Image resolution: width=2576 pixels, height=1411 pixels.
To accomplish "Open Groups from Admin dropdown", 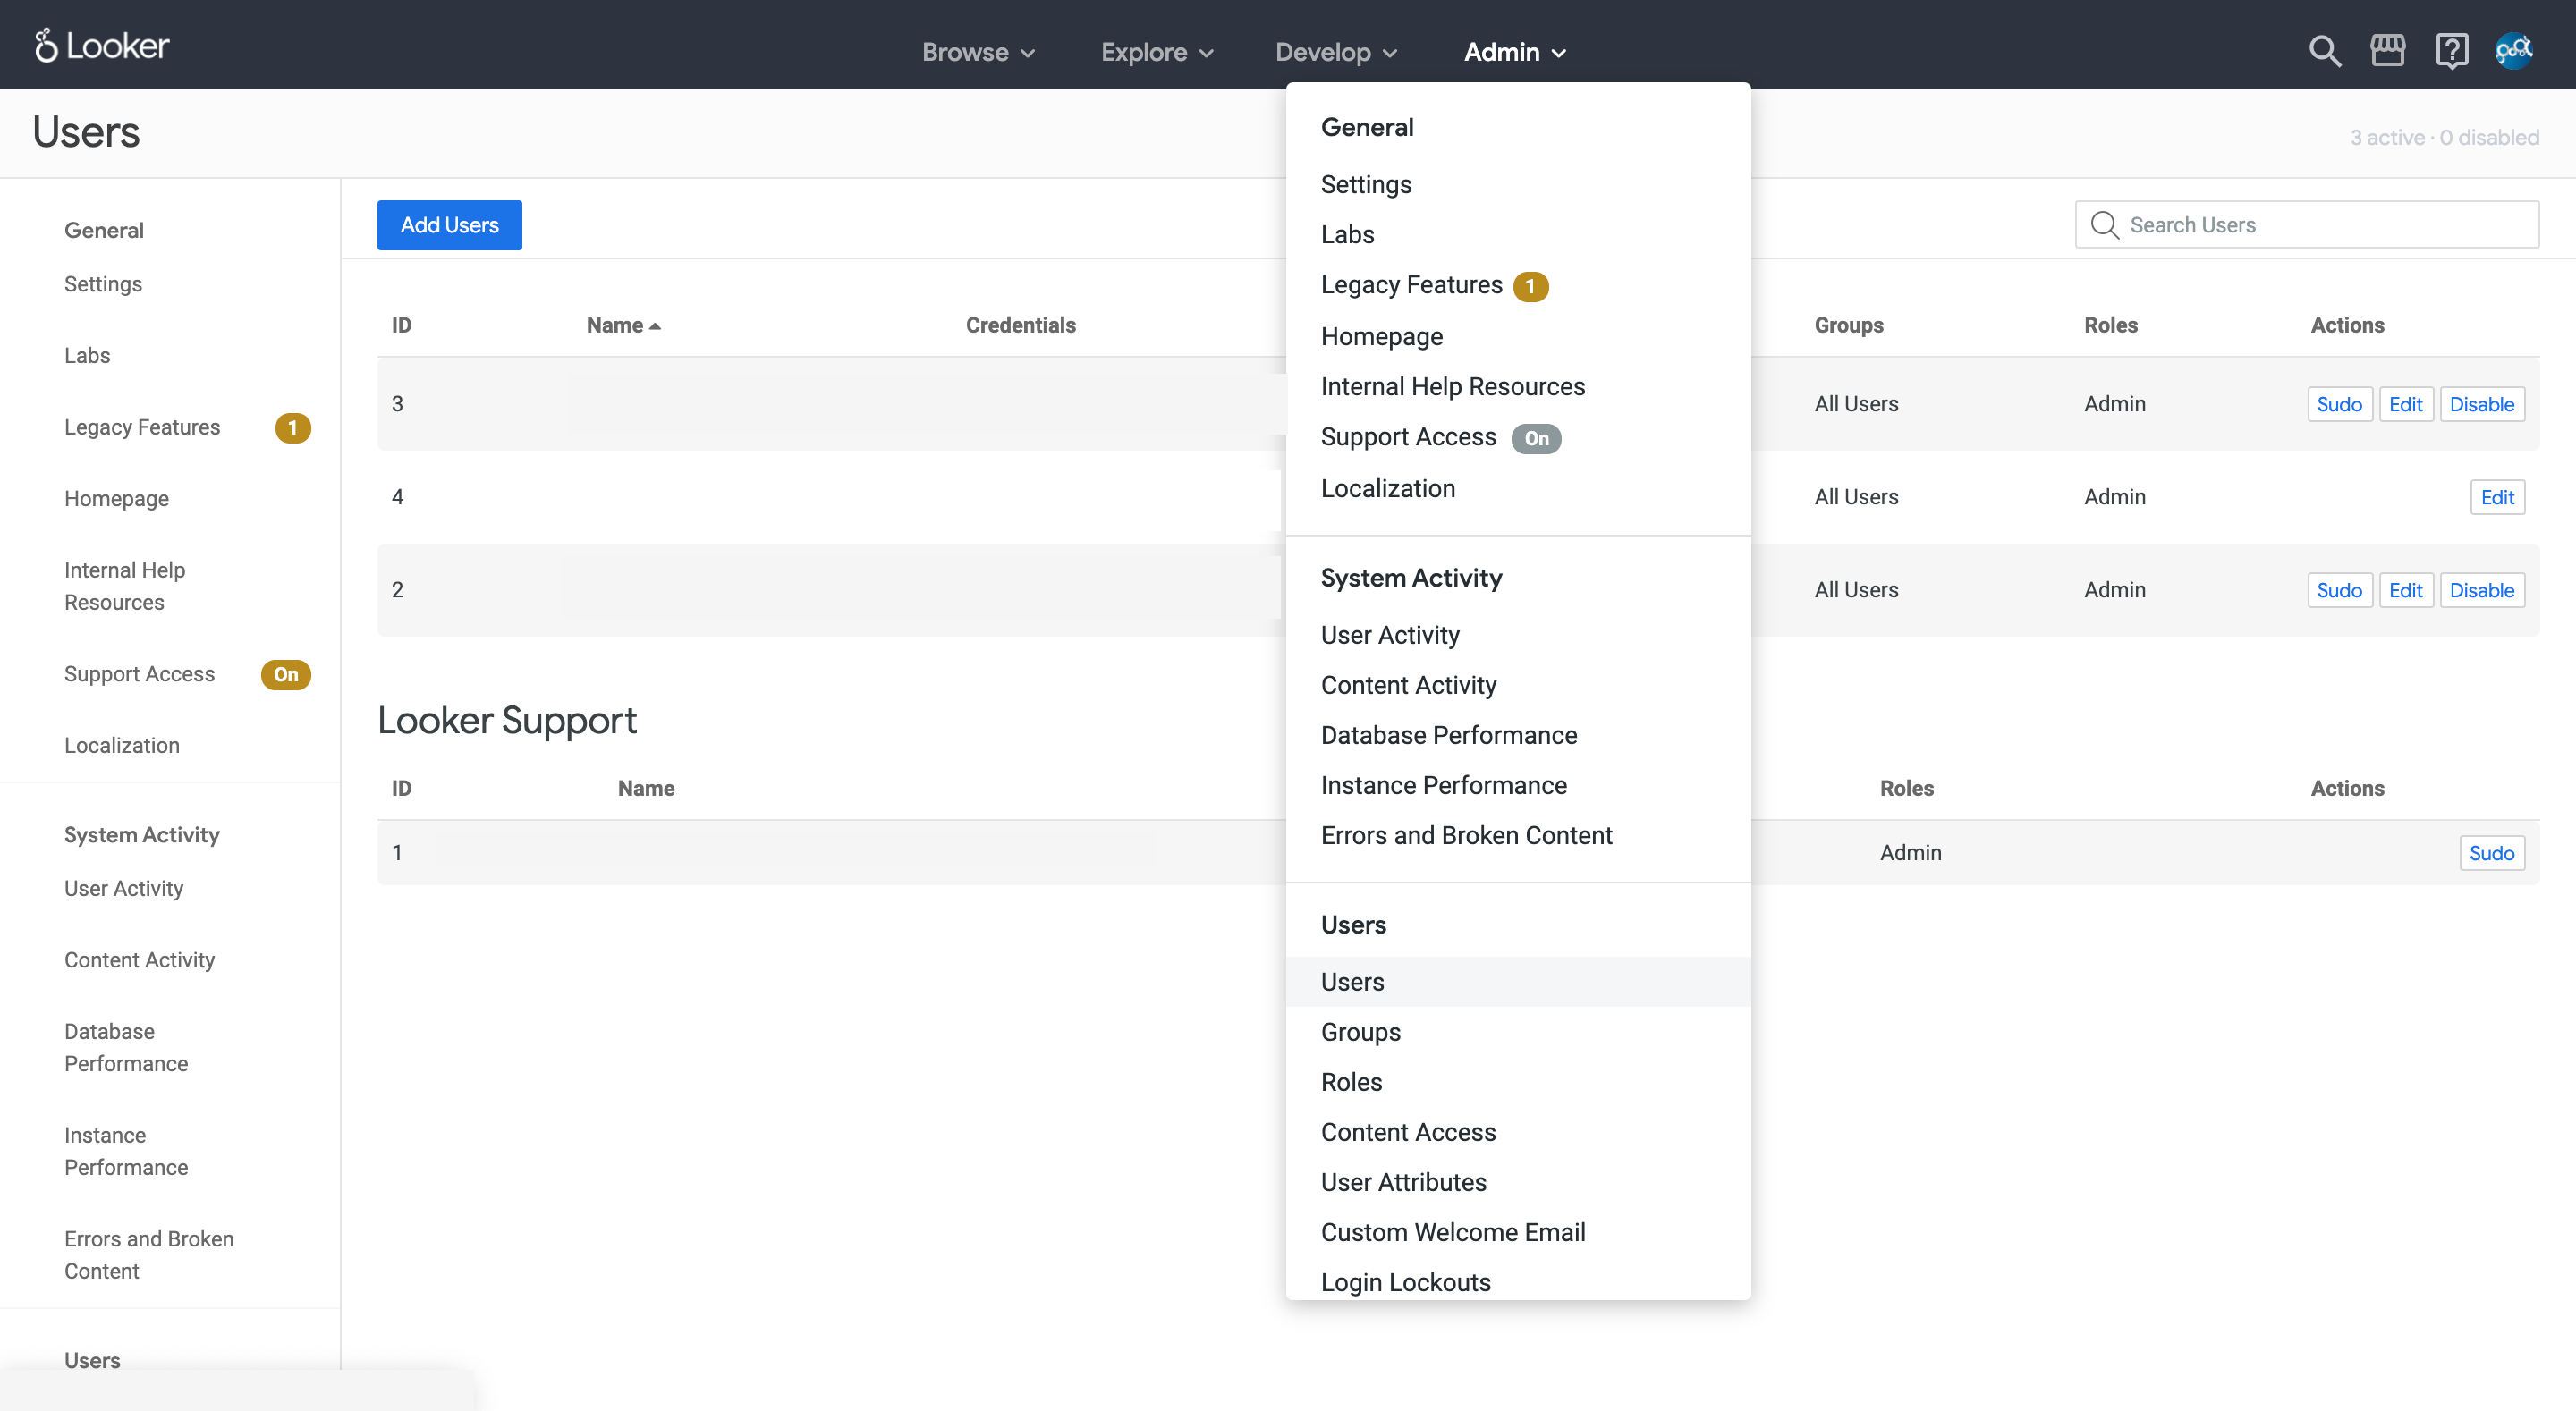I will pyautogui.click(x=1360, y=1033).
